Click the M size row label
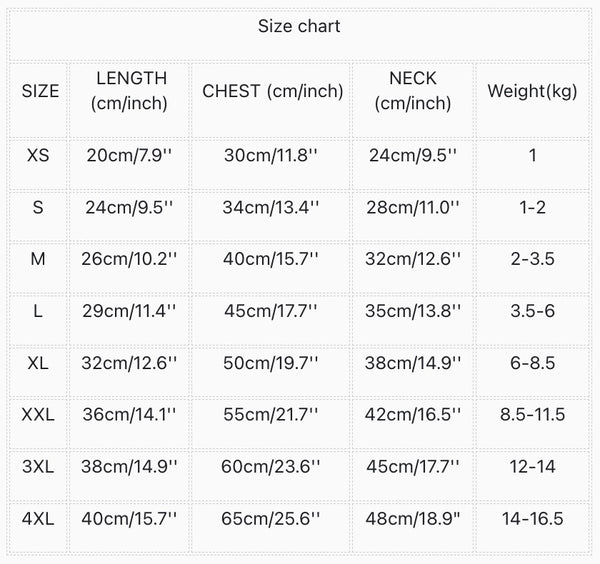Image resolution: width=600 pixels, height=564 pixels. [x=38, y=259]
